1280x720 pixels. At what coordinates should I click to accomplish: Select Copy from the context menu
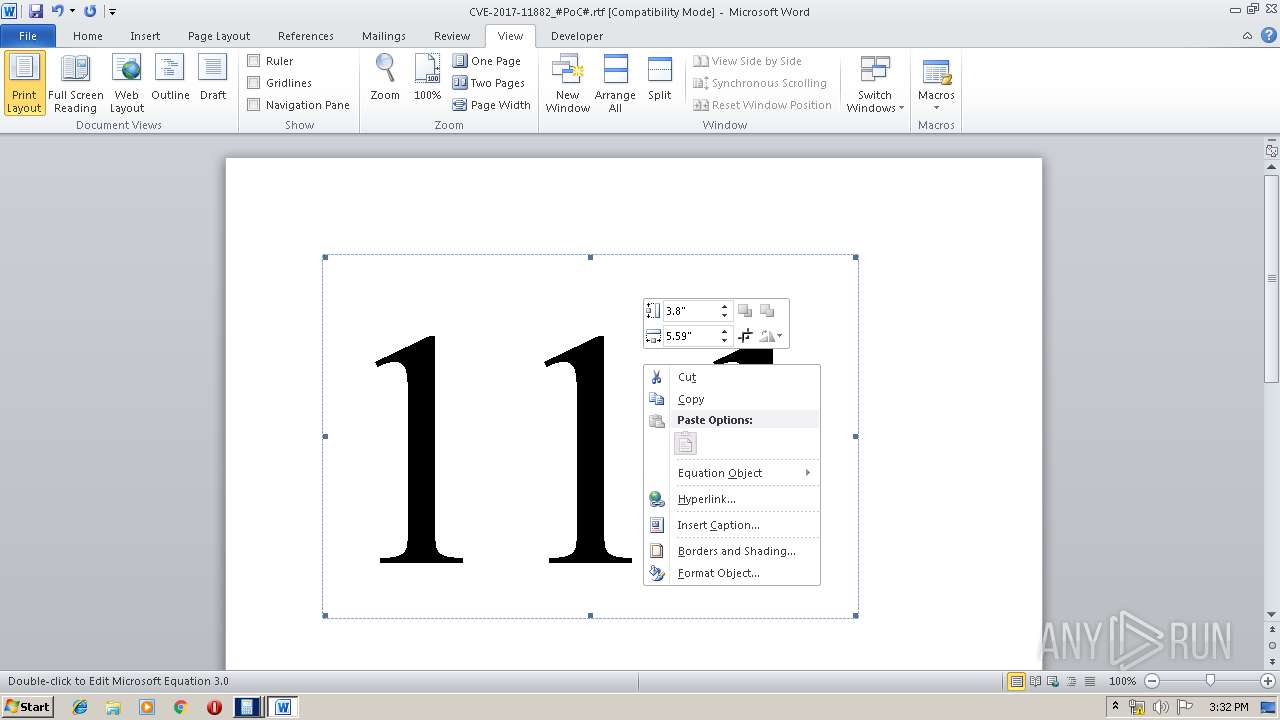[732, 399]
